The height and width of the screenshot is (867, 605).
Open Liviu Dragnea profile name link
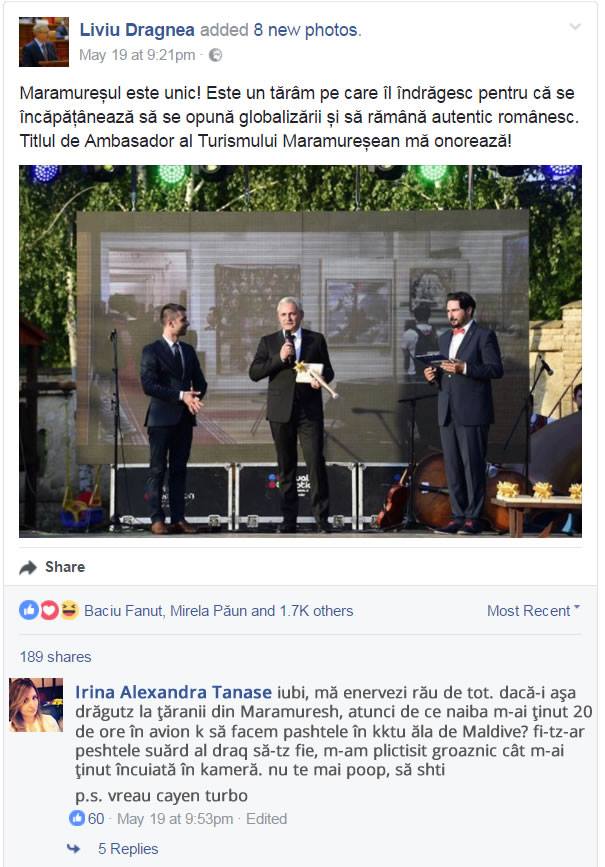(x=137, y=30)
